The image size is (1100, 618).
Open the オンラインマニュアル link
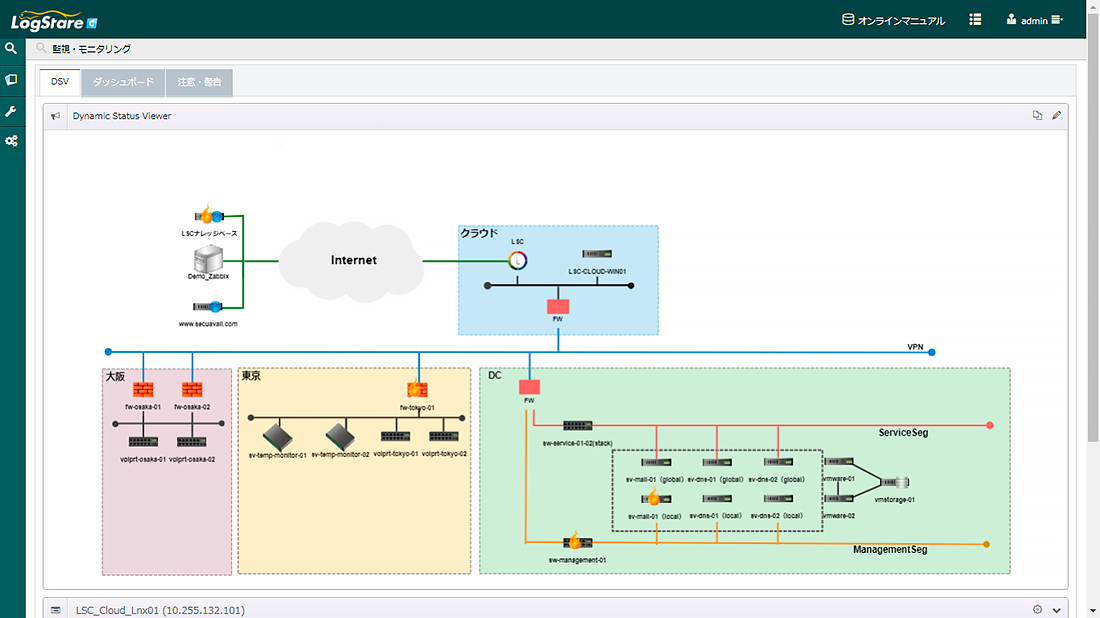tap(893, 20)
